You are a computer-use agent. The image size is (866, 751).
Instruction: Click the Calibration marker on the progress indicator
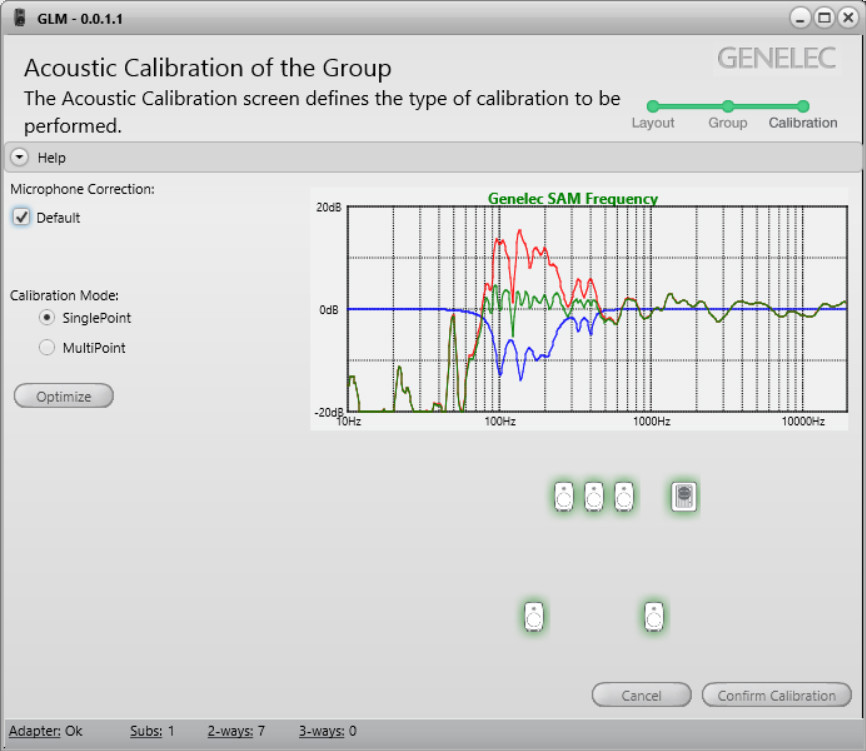[803, 106]
